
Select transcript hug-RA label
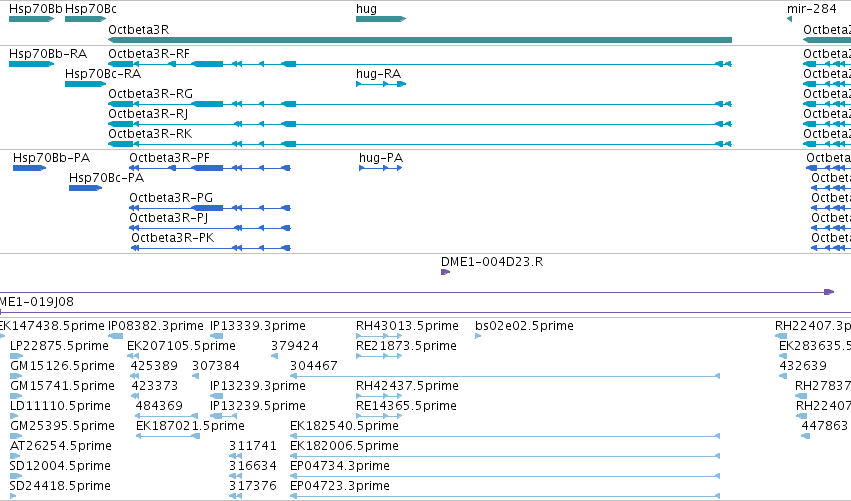coord(378,74)
